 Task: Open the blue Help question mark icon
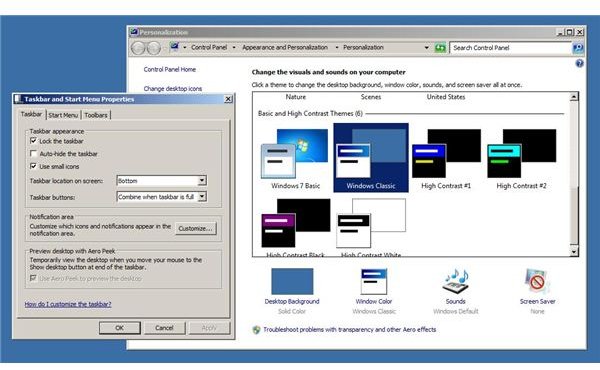click(x=579, y=64)
